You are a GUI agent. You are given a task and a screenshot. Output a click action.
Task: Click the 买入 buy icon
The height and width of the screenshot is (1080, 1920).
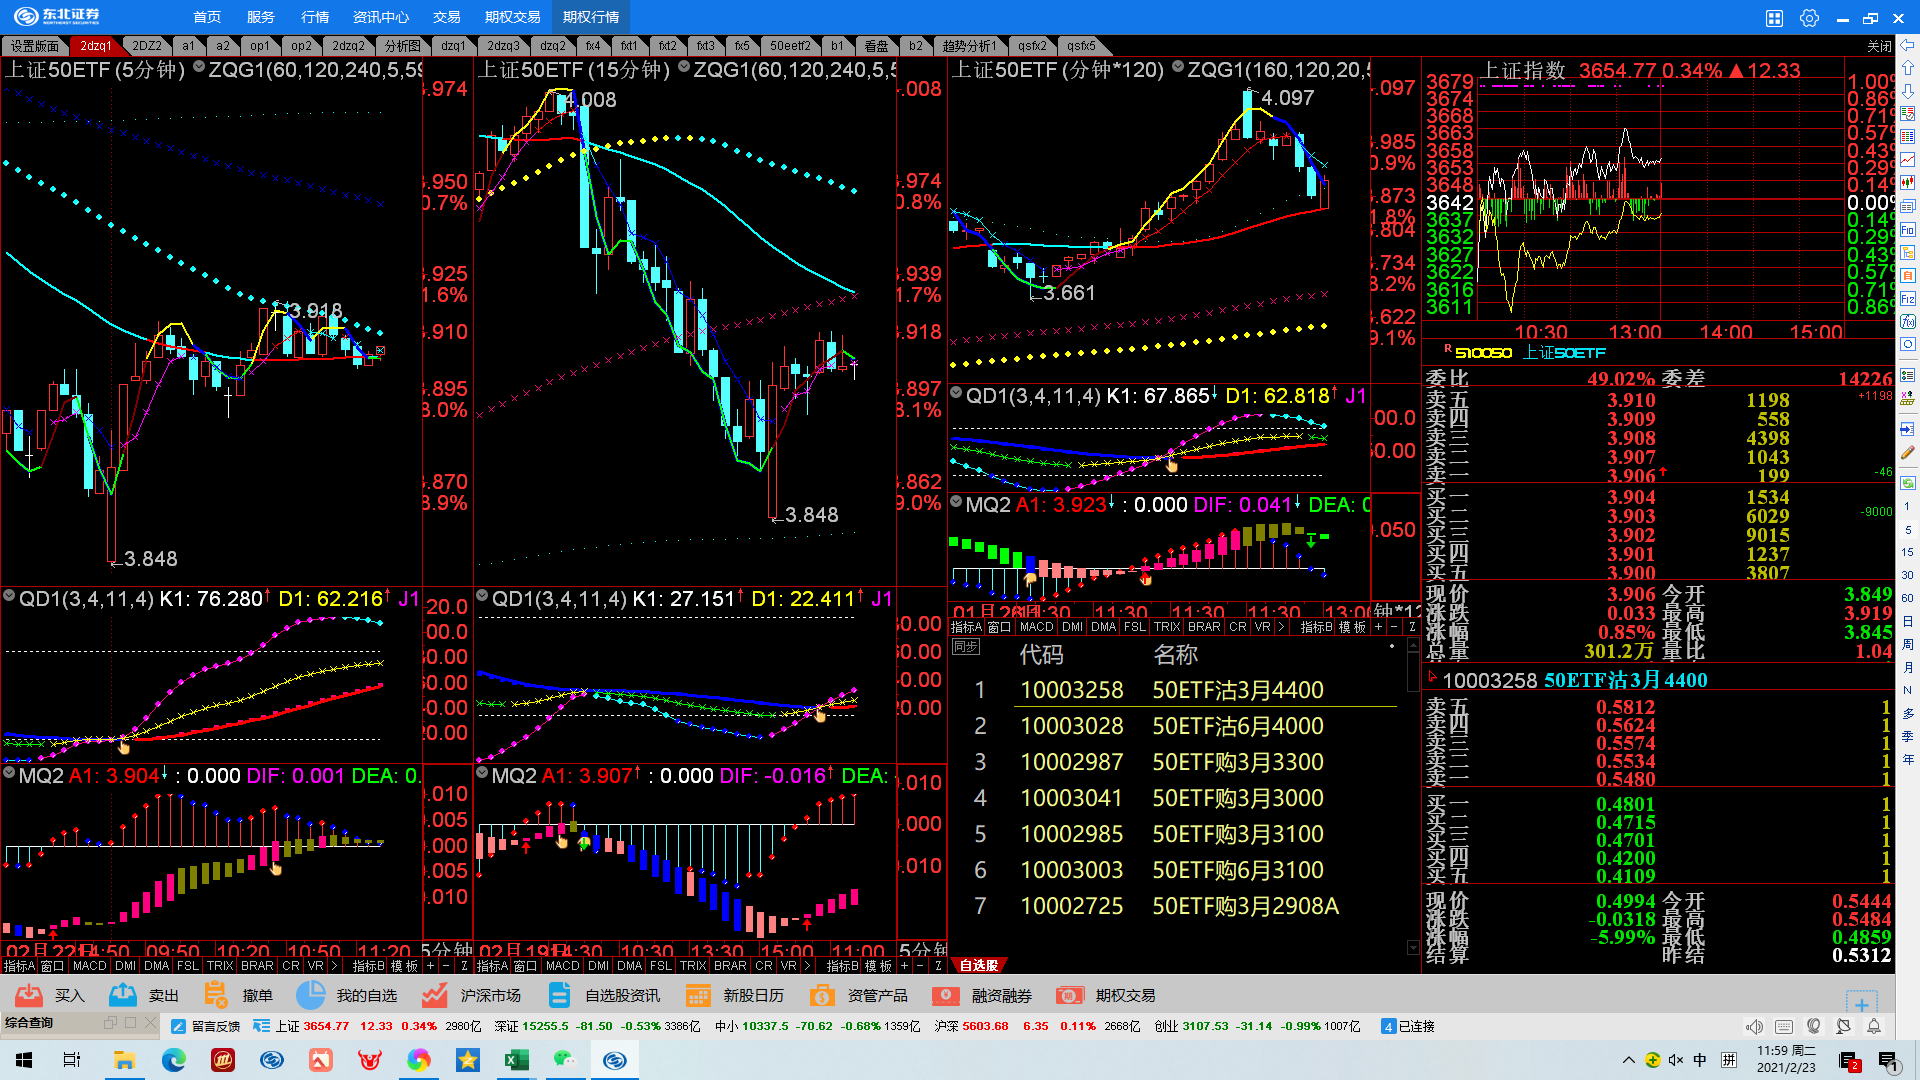[29, 995]
